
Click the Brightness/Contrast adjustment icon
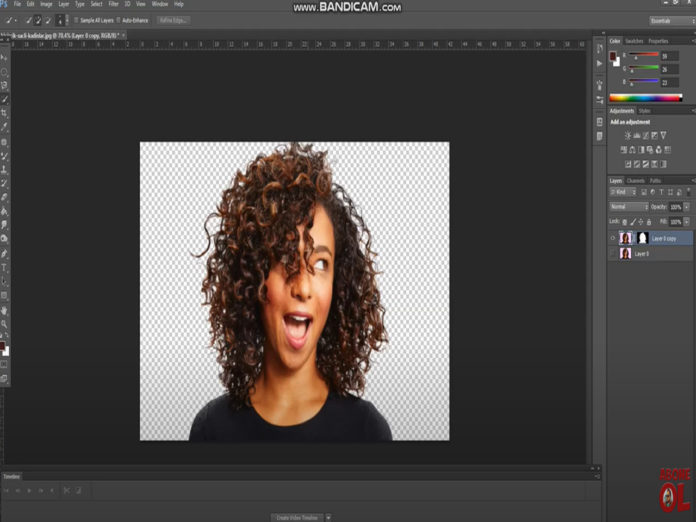click(x=626, y=135)
